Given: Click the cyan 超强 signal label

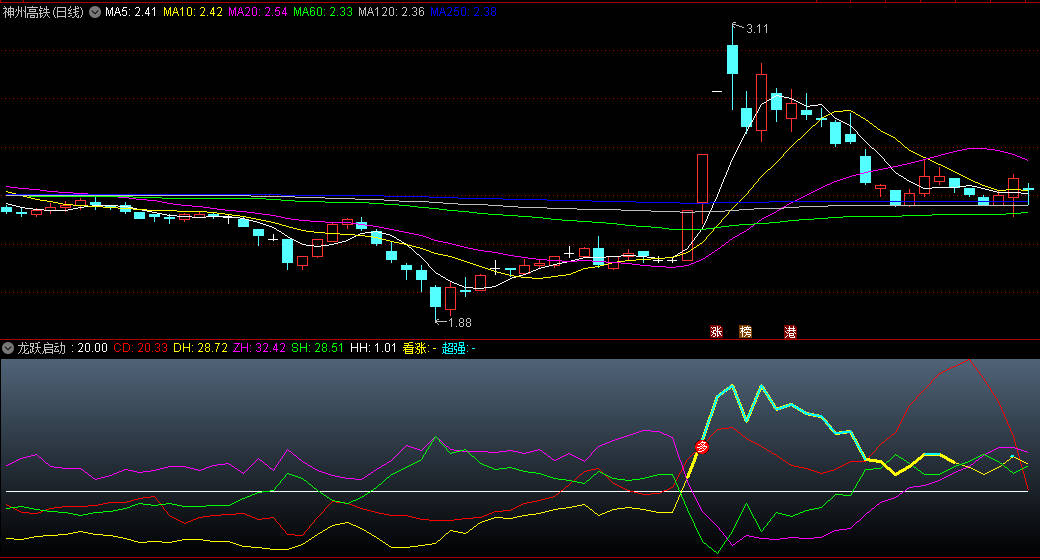Looking at the screenshot, I should pyautogui.click(x=458, y=348).
